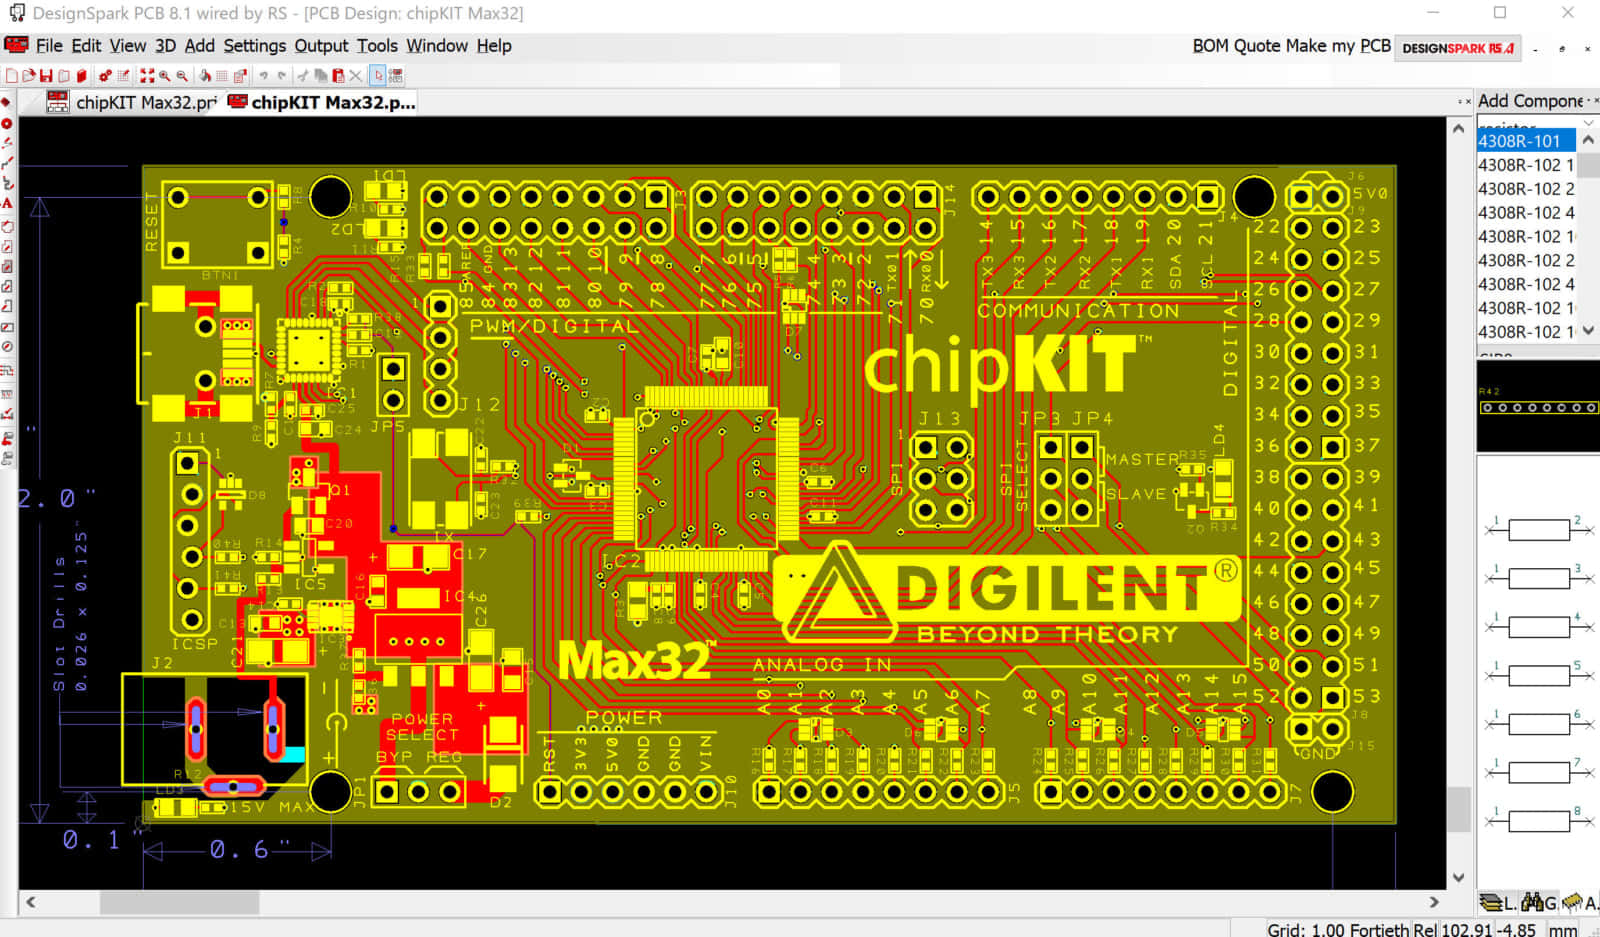
Task: Open the Output menu
Action: (321, 46)
